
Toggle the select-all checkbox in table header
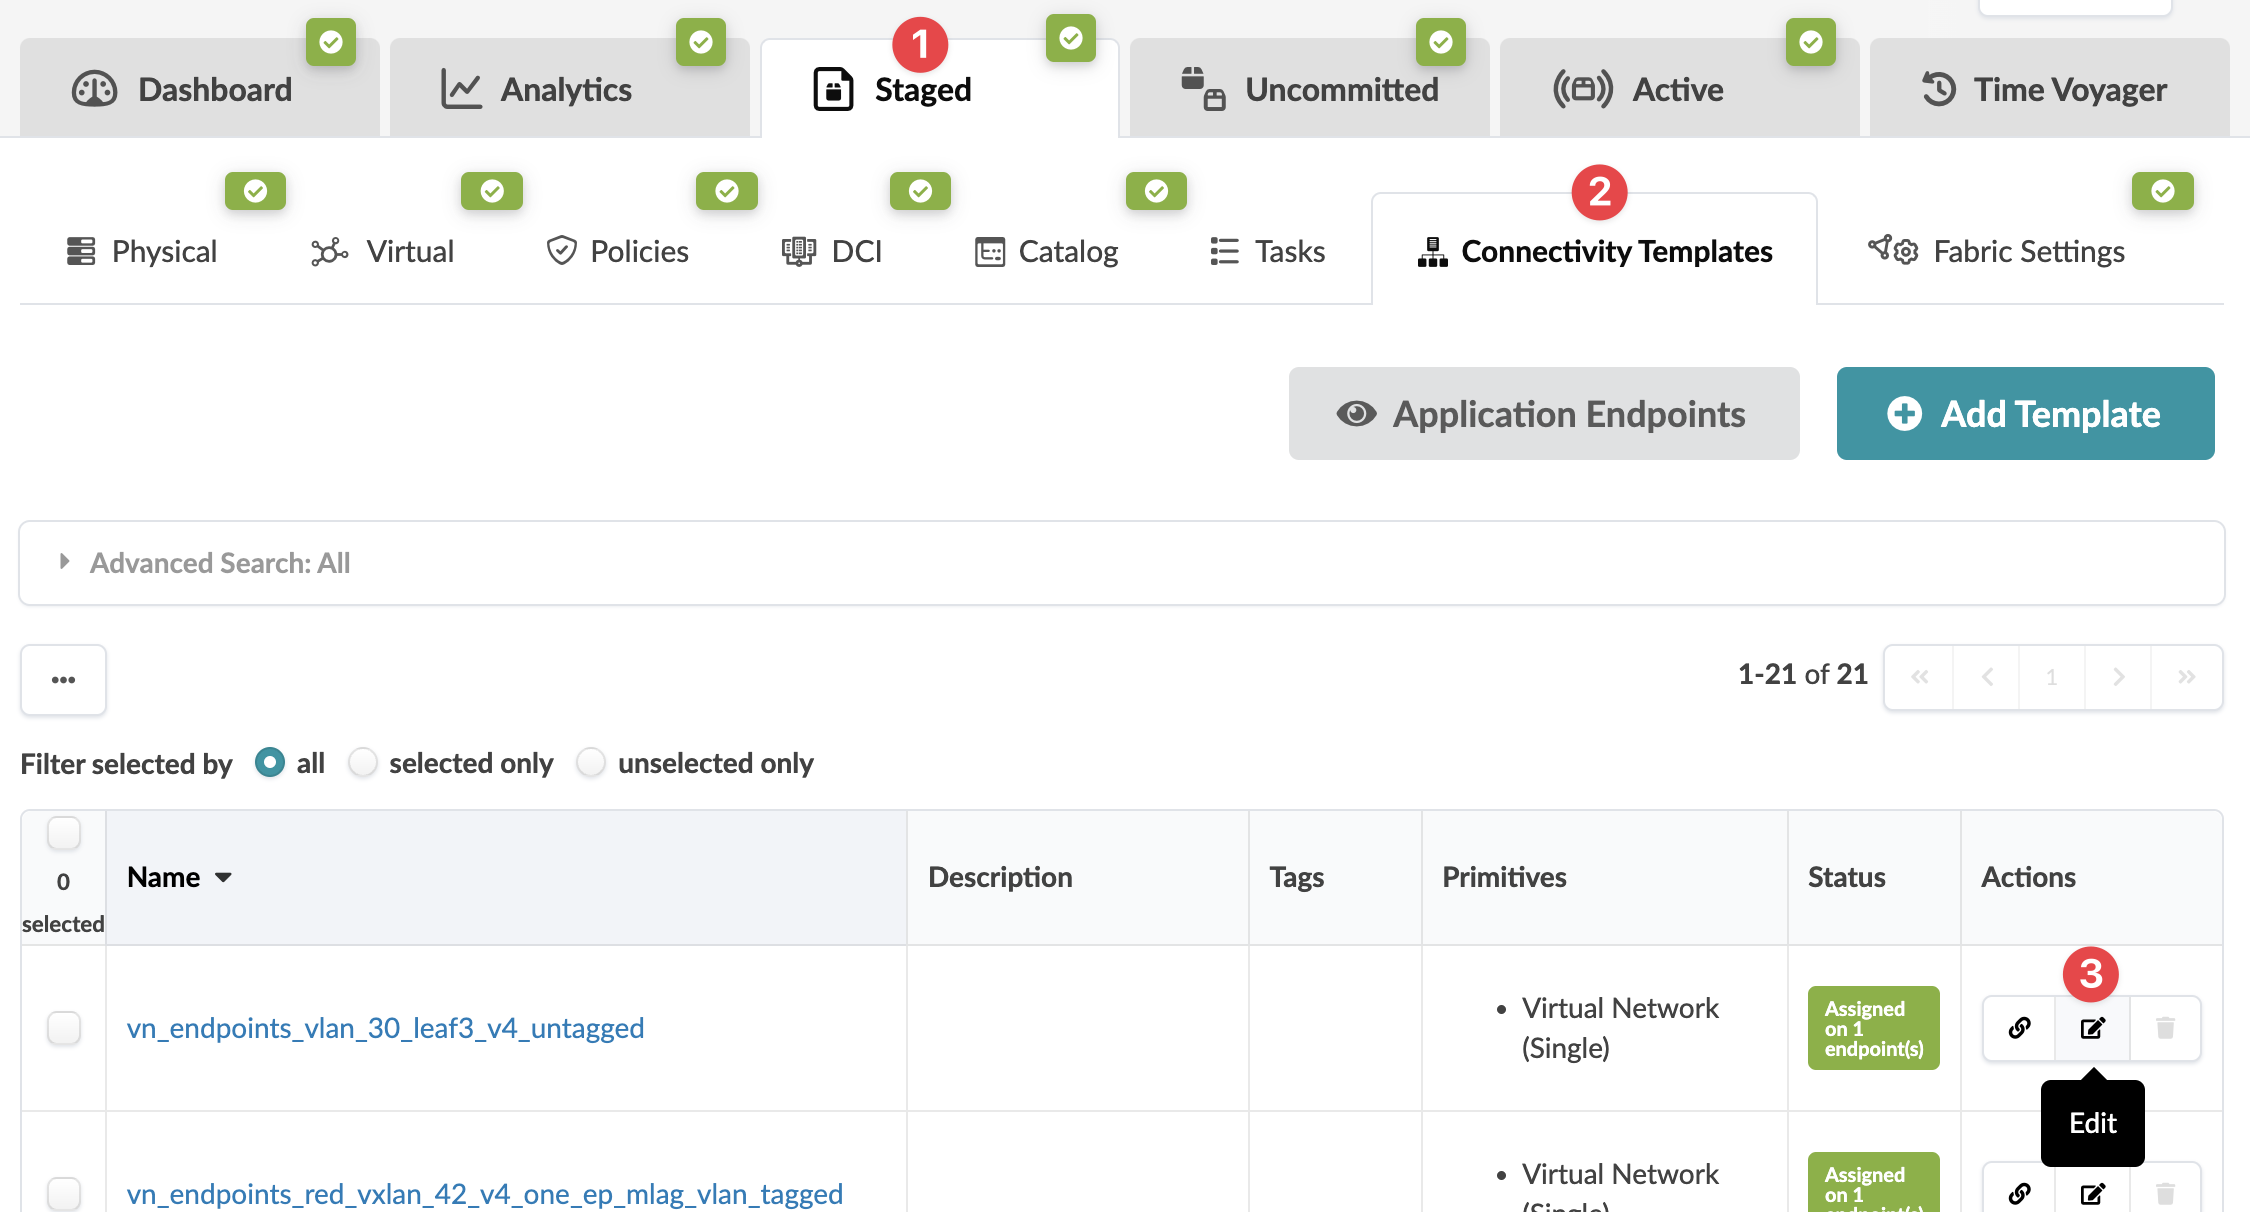pos(64,833)
